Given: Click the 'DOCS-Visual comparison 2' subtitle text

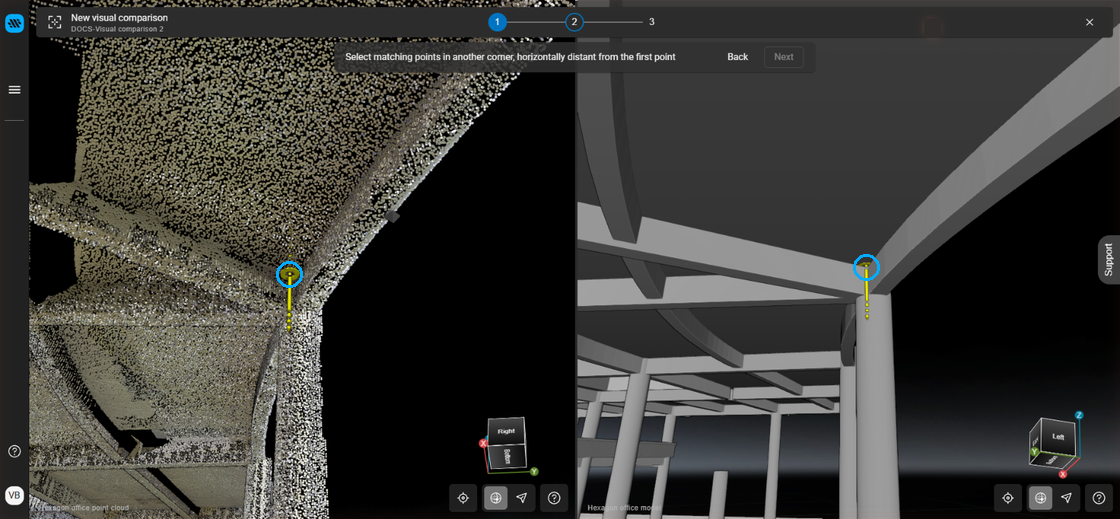Looking at the screenshot, I should 117,29.
